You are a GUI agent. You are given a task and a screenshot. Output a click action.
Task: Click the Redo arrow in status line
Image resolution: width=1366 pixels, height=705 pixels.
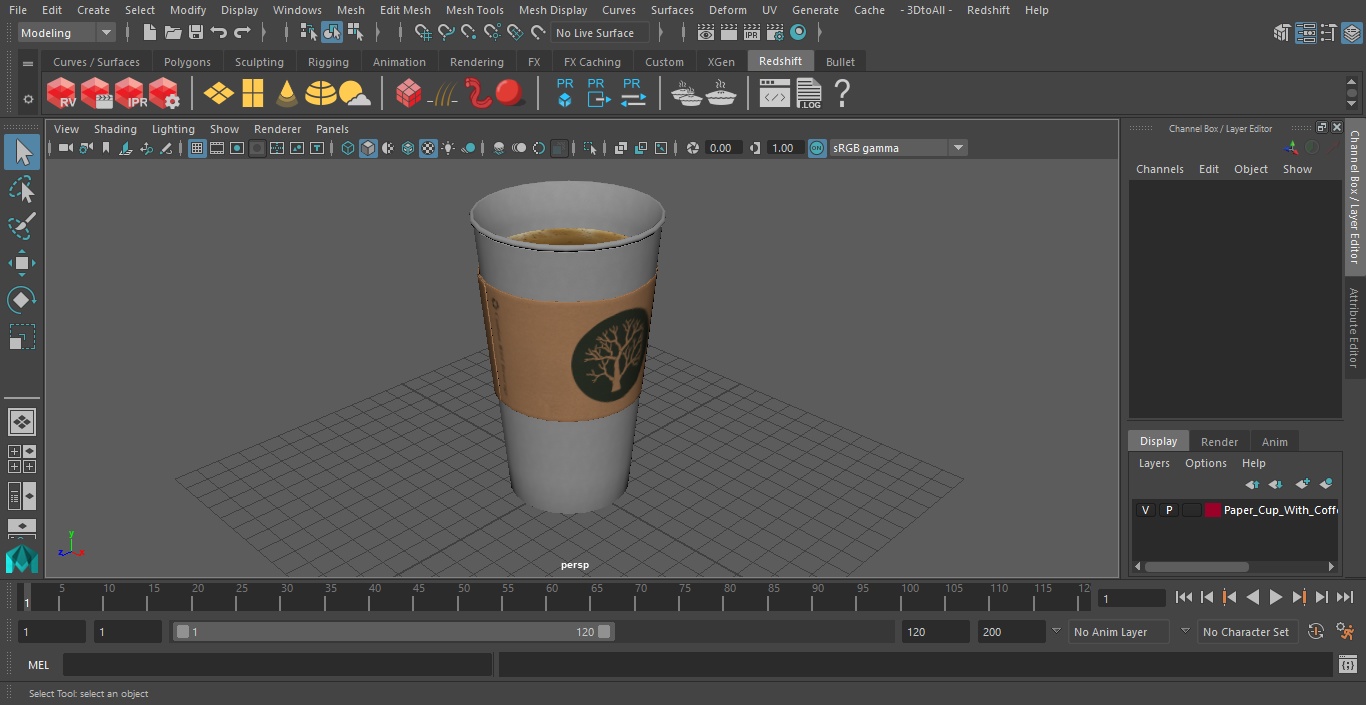[242, 33]
